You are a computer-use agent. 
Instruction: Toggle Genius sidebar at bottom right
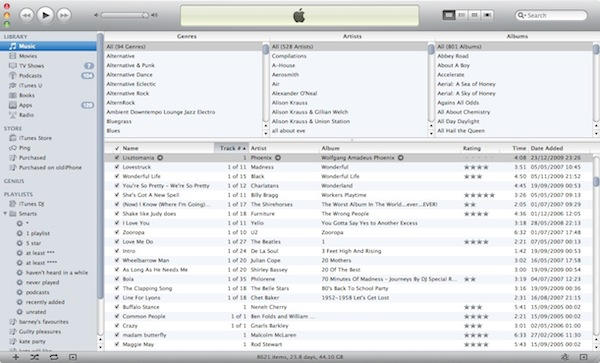click(x=583, y=357)
